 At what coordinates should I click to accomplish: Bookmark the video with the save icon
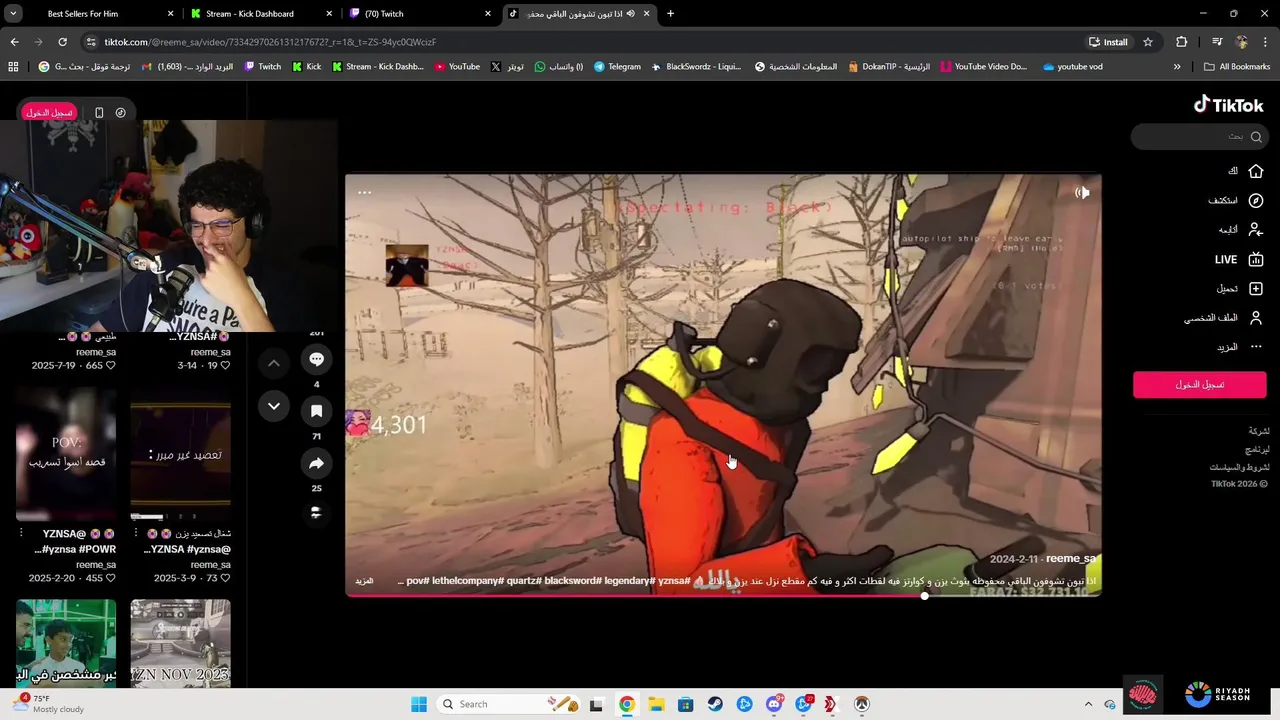click(316, 411)
